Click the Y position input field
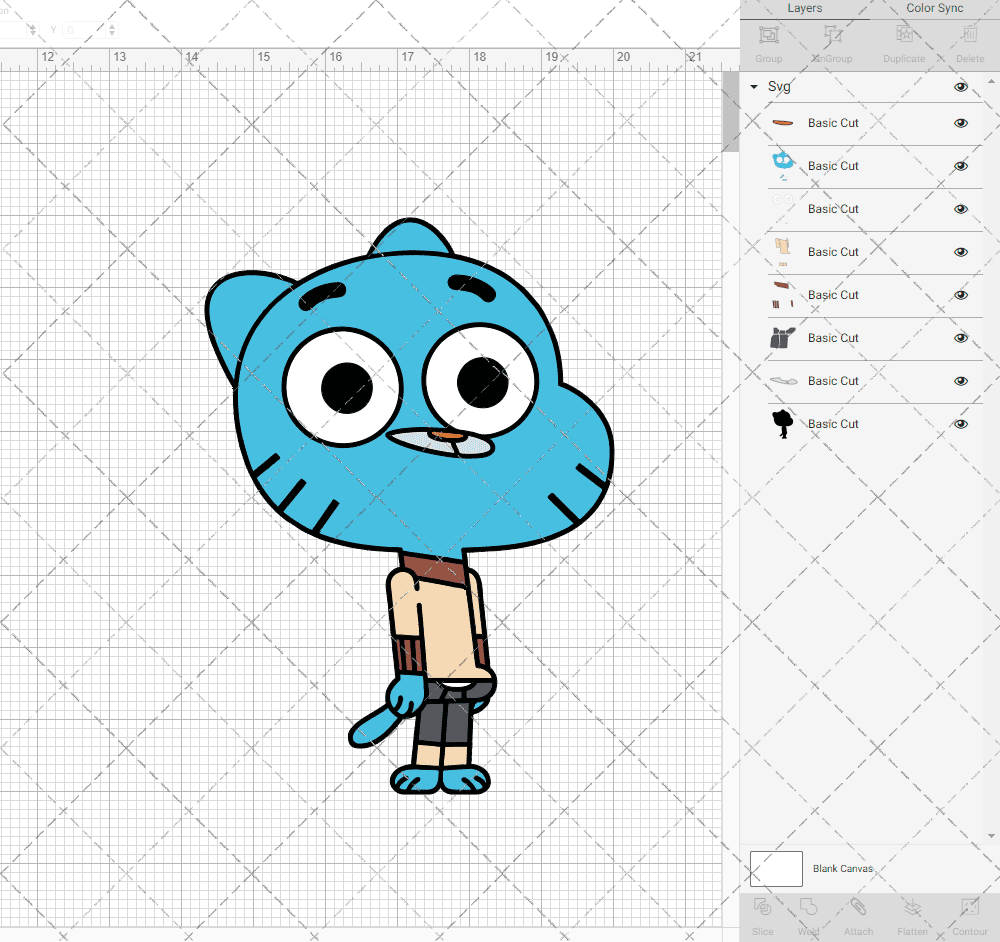 pyautogui.click(x=84, y=29)
